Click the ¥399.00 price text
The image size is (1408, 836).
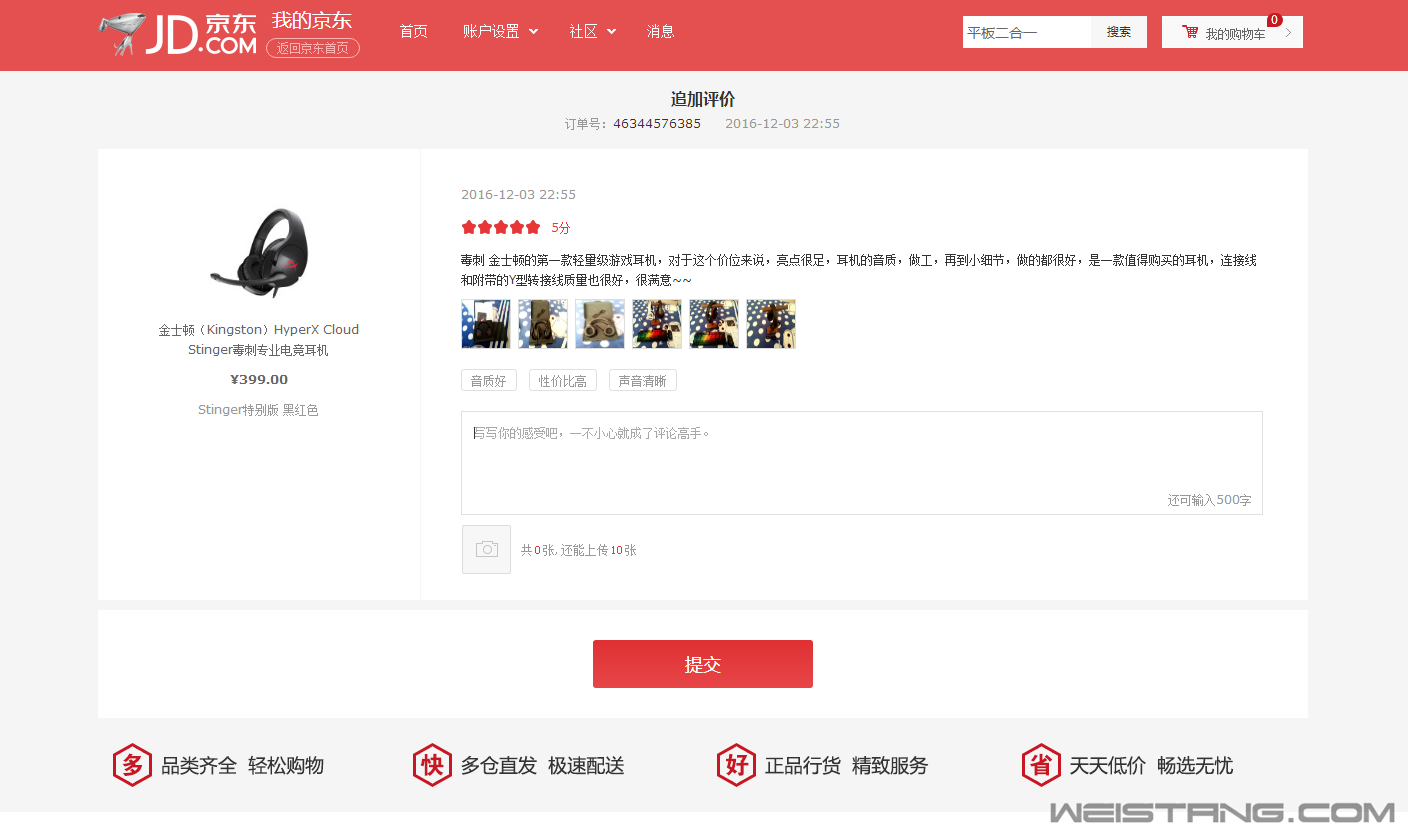(259, 379)
